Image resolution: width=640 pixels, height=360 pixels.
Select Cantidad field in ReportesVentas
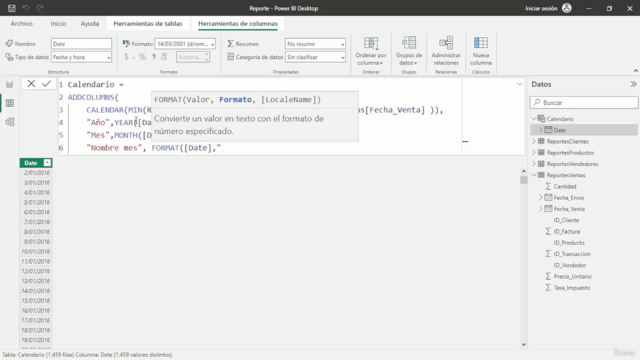click(565, 187)
